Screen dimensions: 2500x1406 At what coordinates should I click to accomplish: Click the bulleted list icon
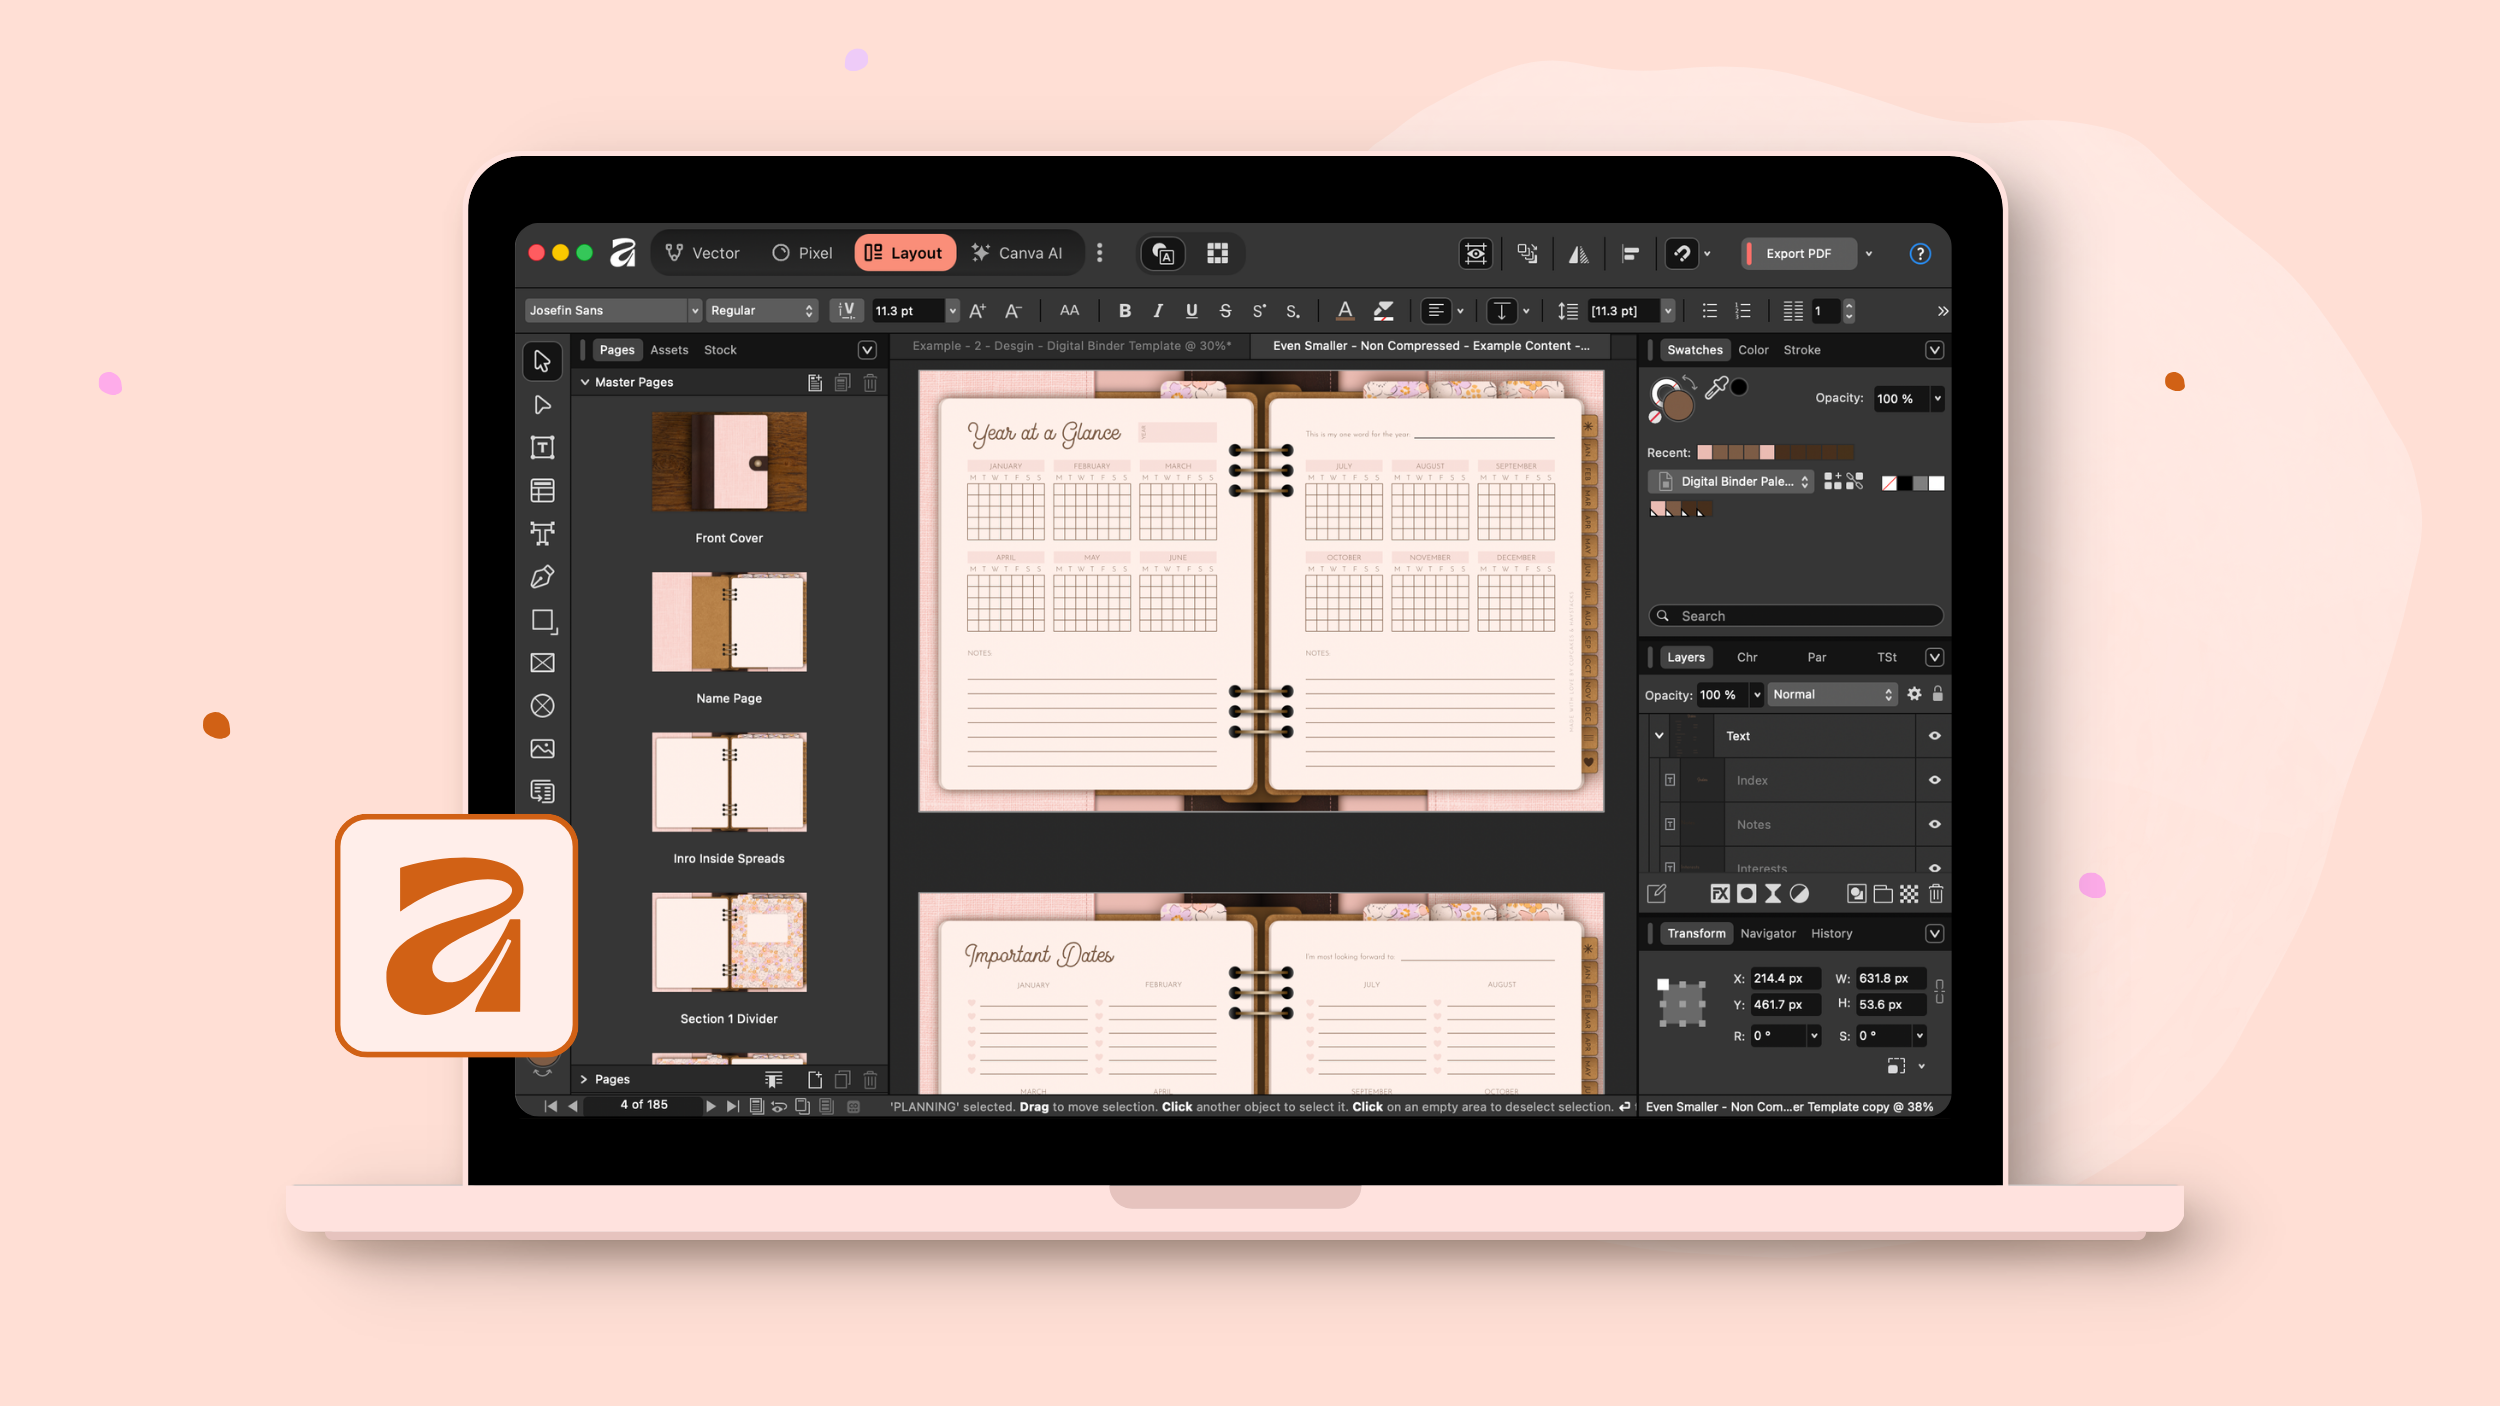(x=1709, y=311)
